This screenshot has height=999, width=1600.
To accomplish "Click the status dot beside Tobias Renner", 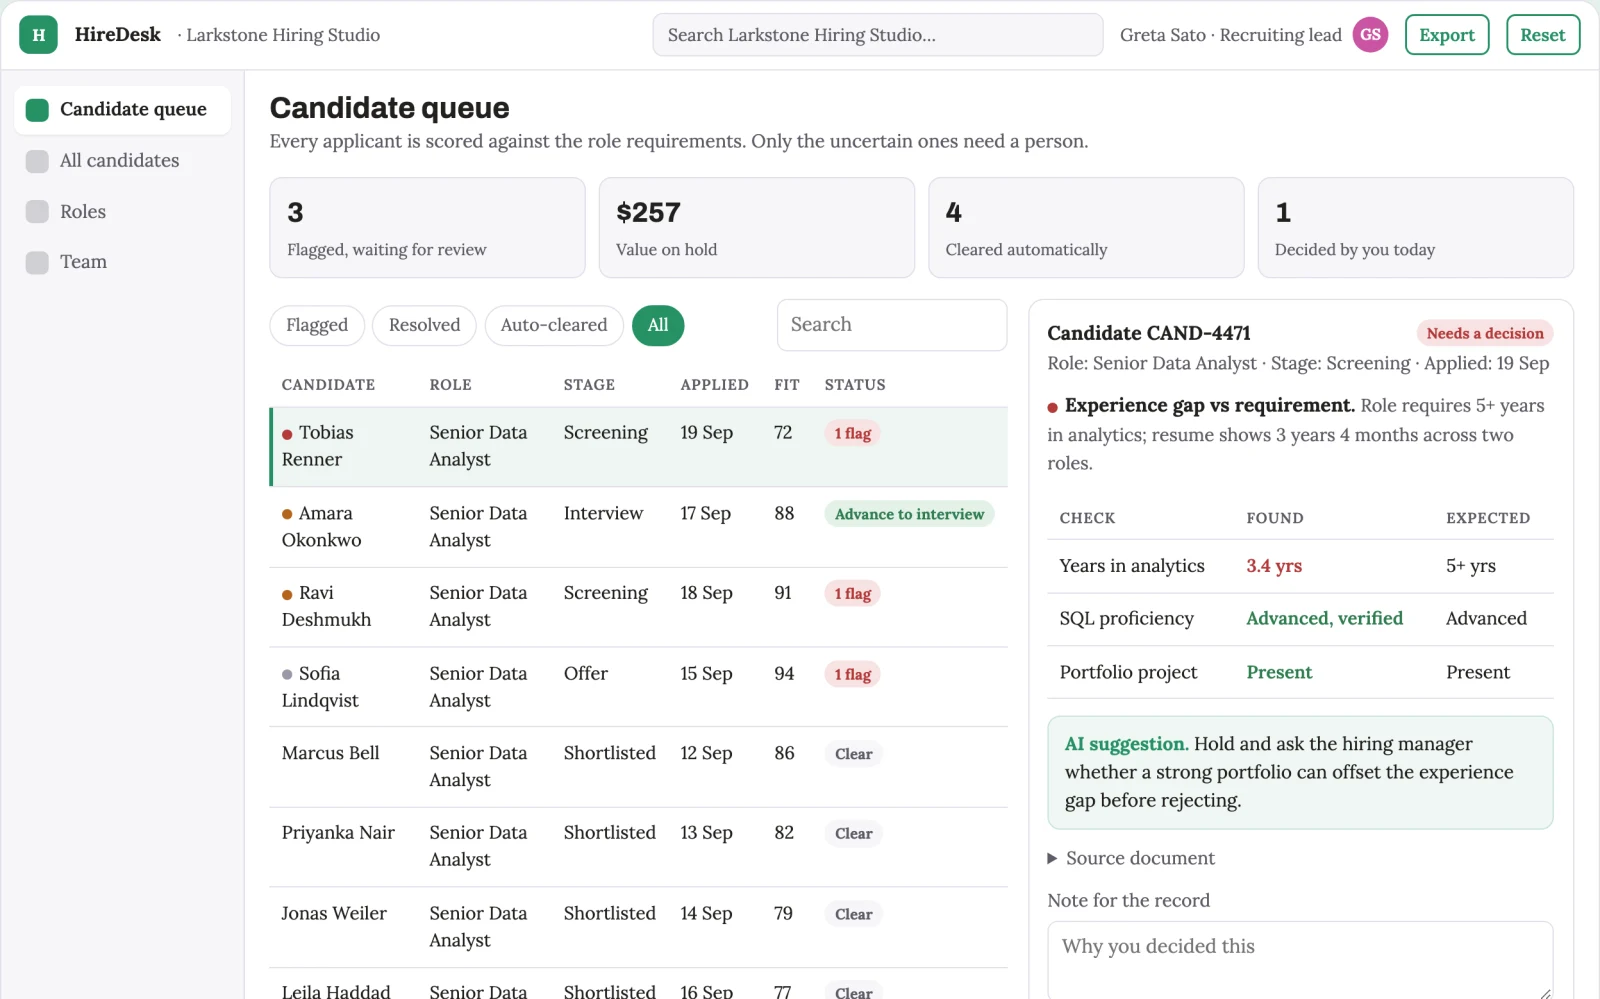I will pos(287,434).
